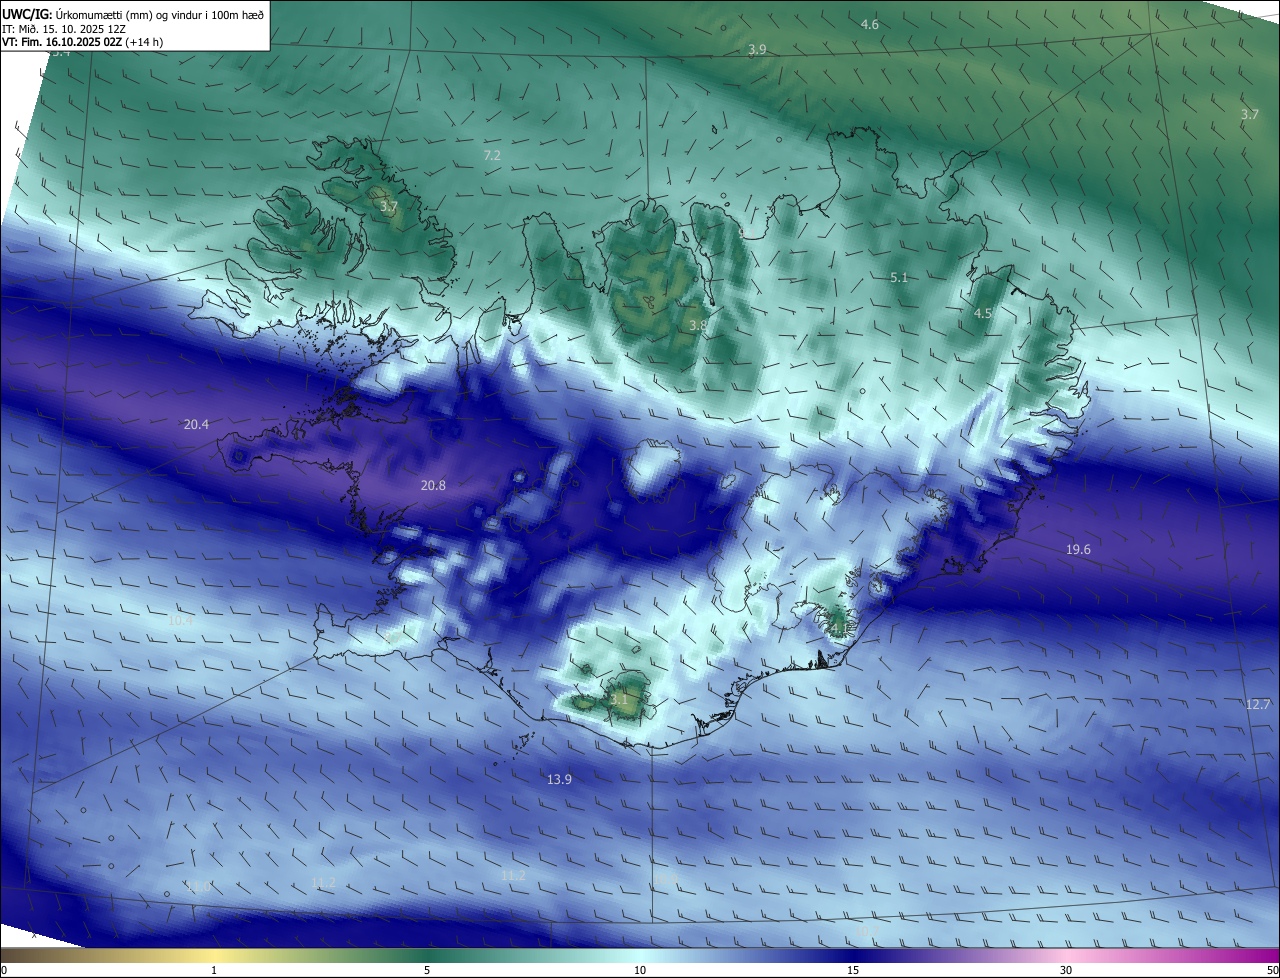Click the 4.6 value label
1280x978 pixels.
tap(870, 24)
